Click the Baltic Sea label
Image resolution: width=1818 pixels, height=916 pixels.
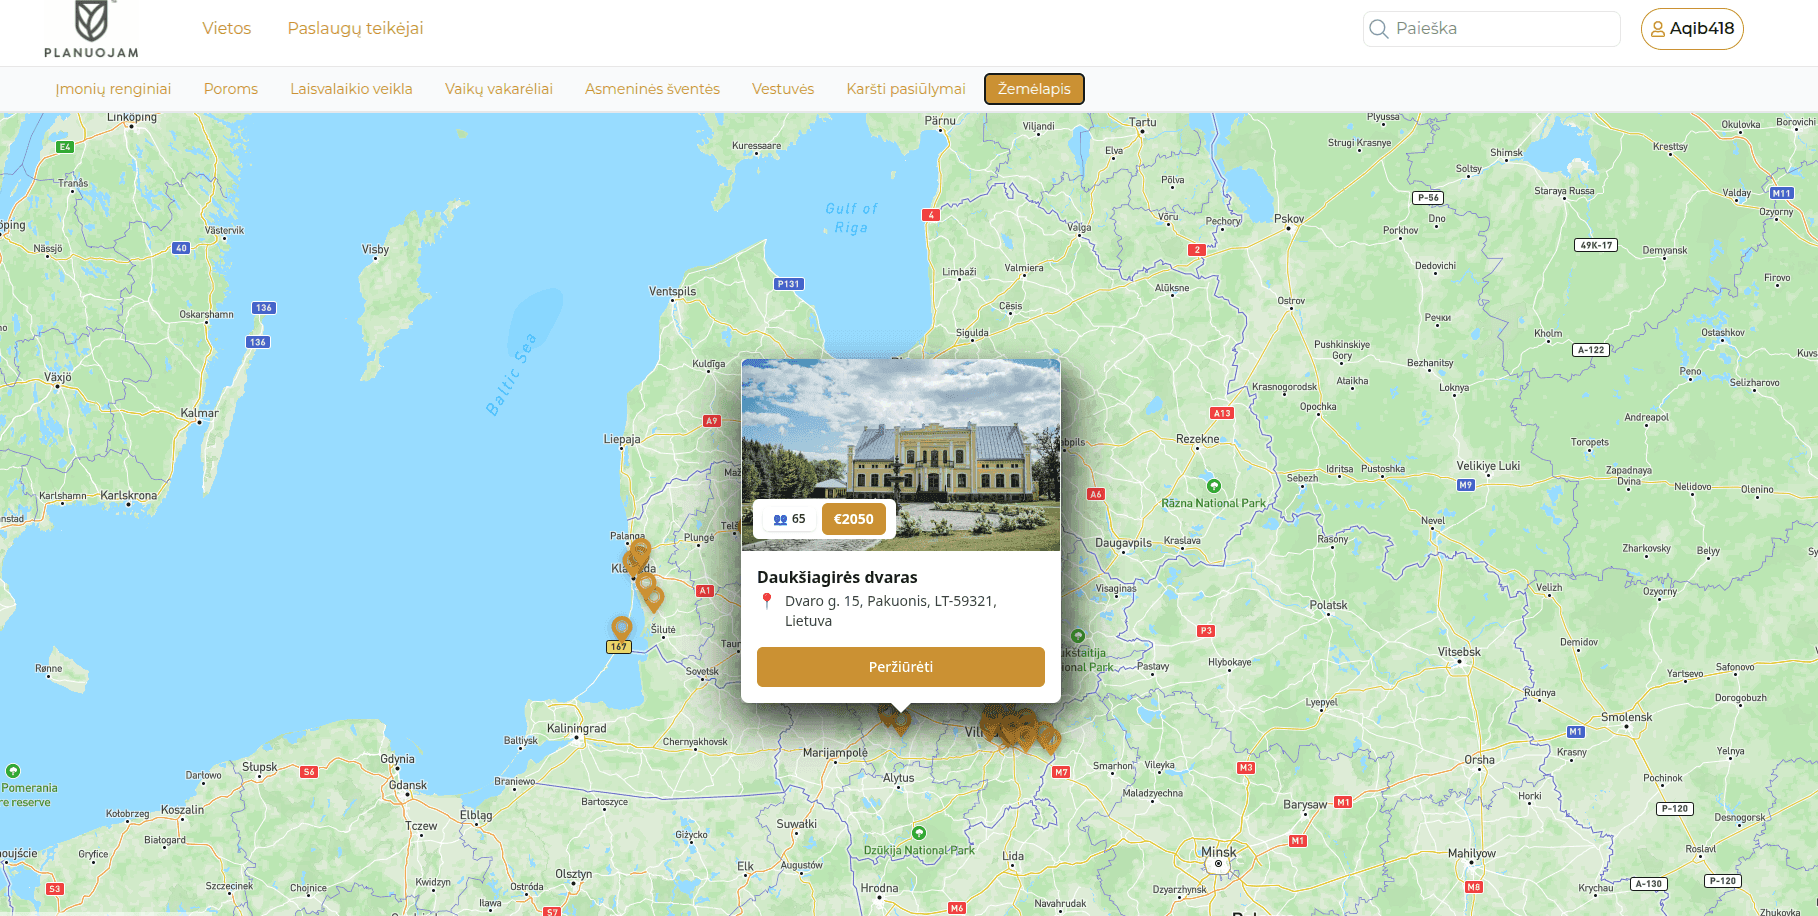click(x=511, y=374)
